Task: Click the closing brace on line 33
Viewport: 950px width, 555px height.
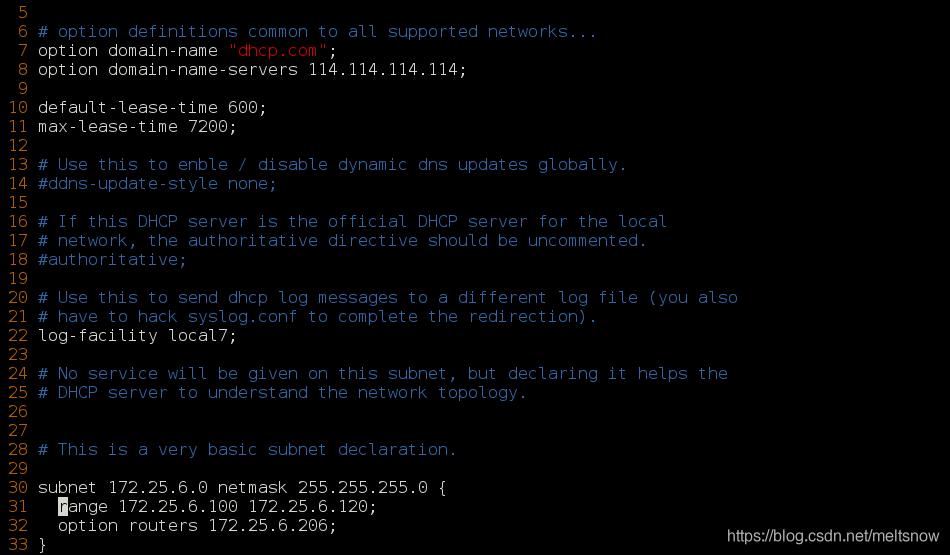Action: point(42,545)
